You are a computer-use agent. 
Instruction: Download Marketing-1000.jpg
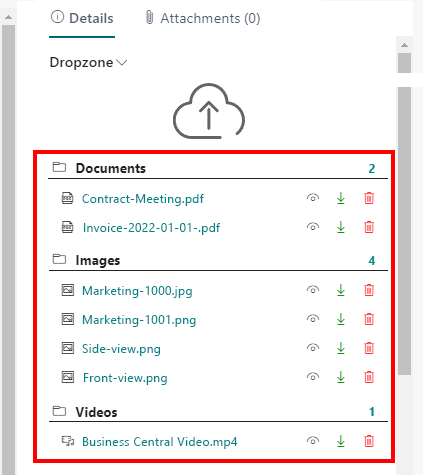[x=341, y=290]
